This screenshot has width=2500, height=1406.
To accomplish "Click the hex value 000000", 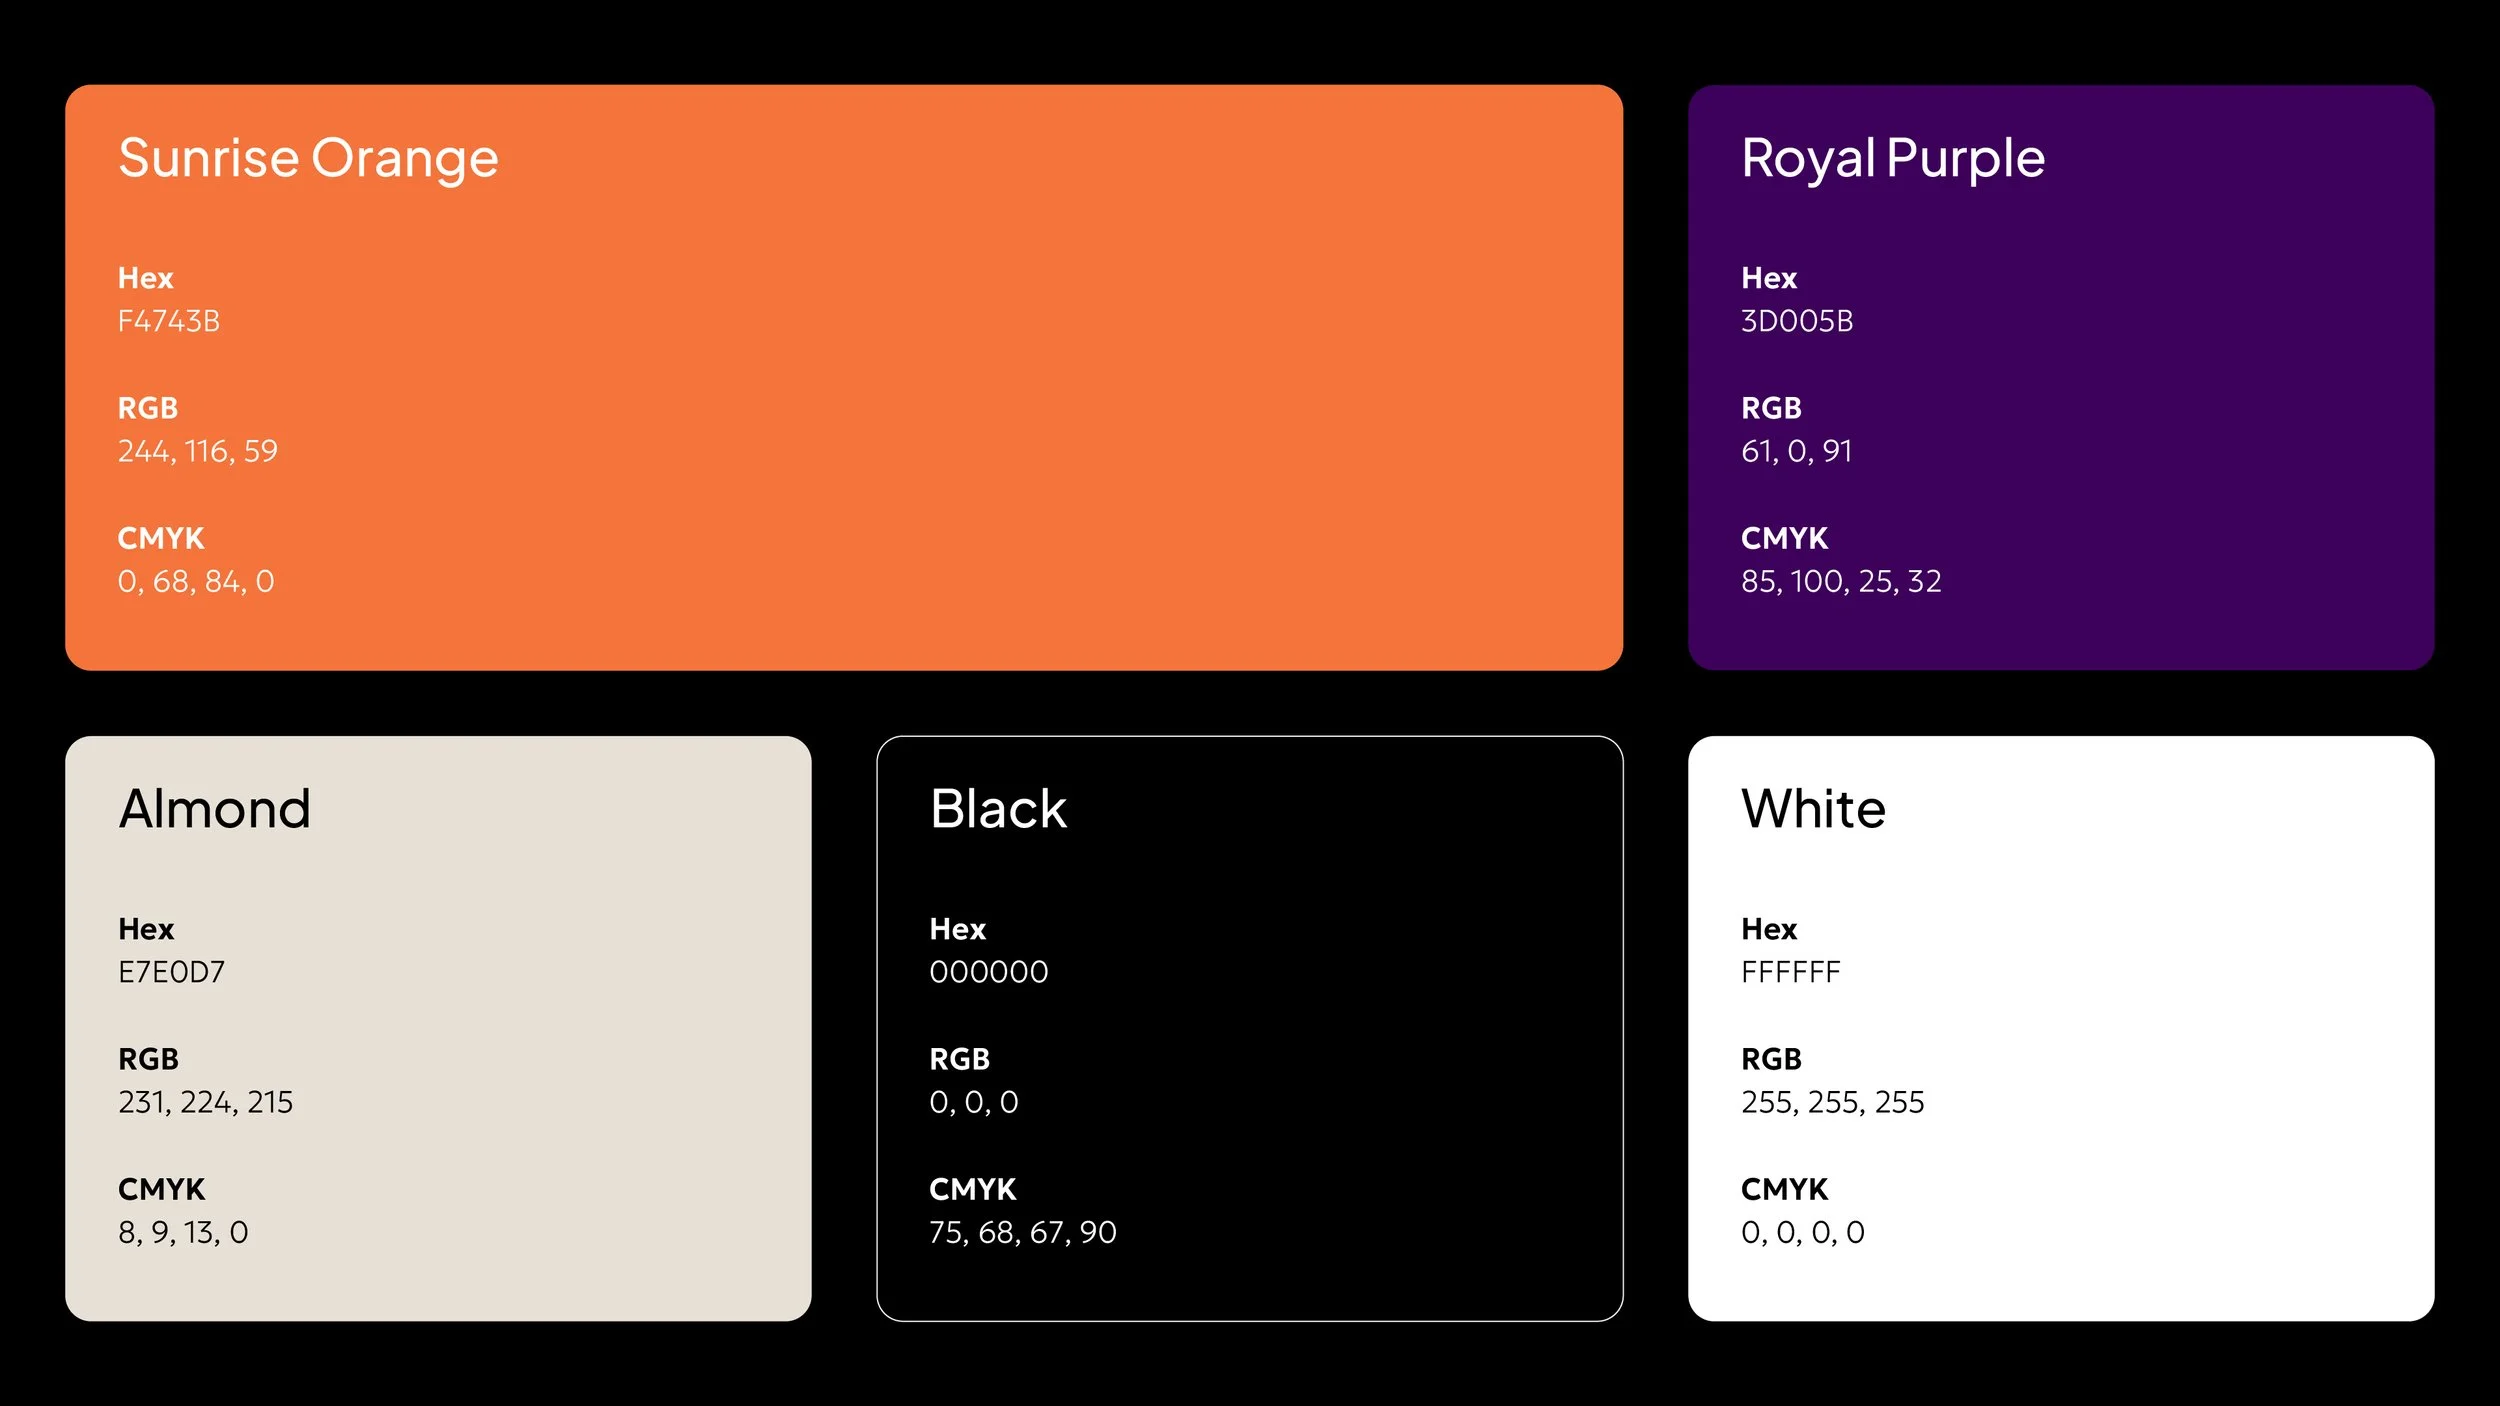I will (989, 971).
